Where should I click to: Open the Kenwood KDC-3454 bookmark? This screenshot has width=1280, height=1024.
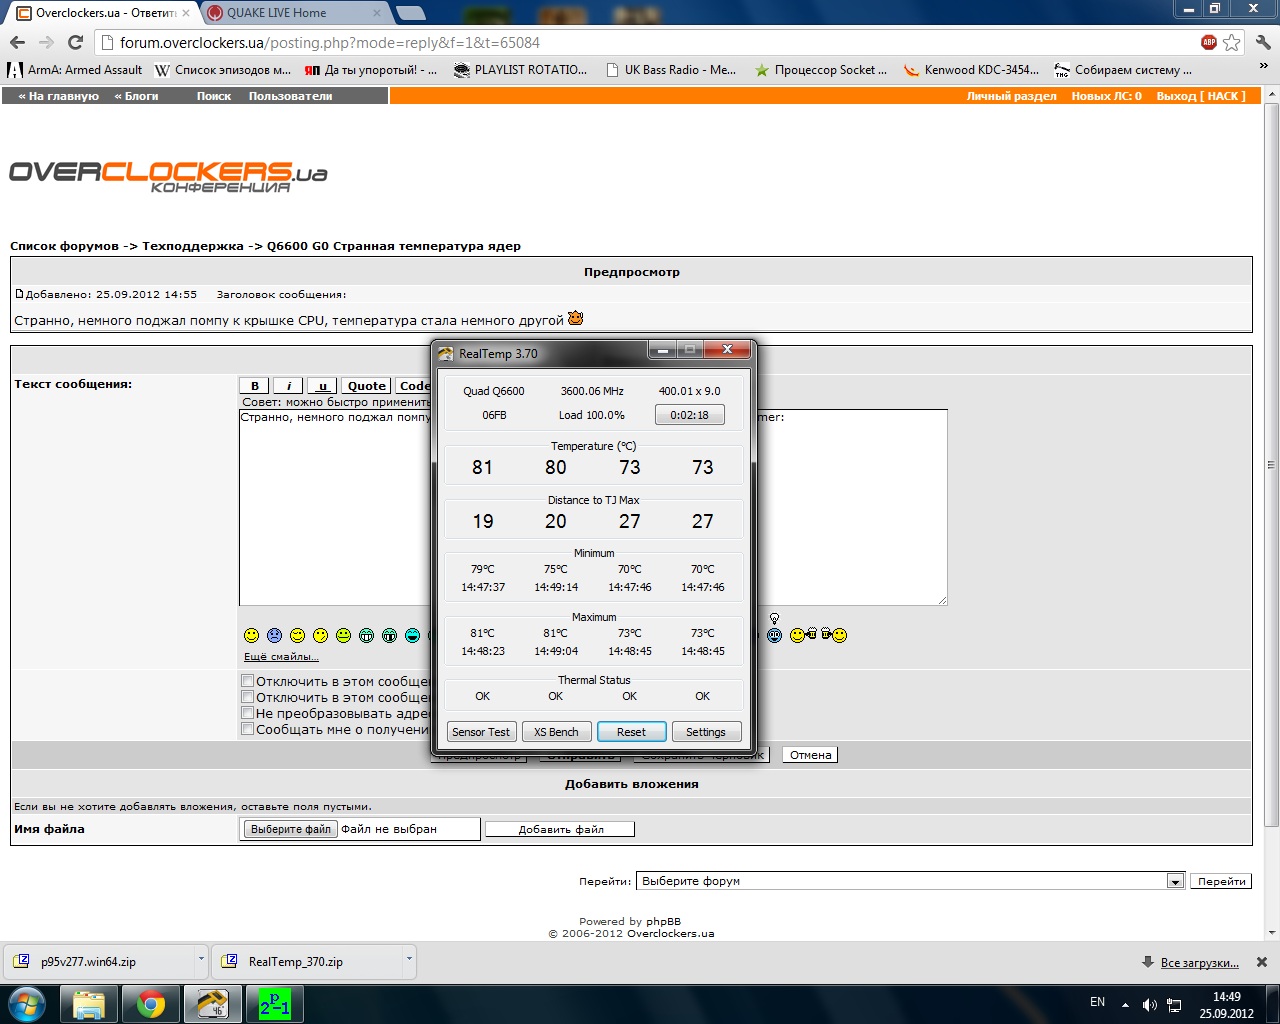click(x=971, y=70)
